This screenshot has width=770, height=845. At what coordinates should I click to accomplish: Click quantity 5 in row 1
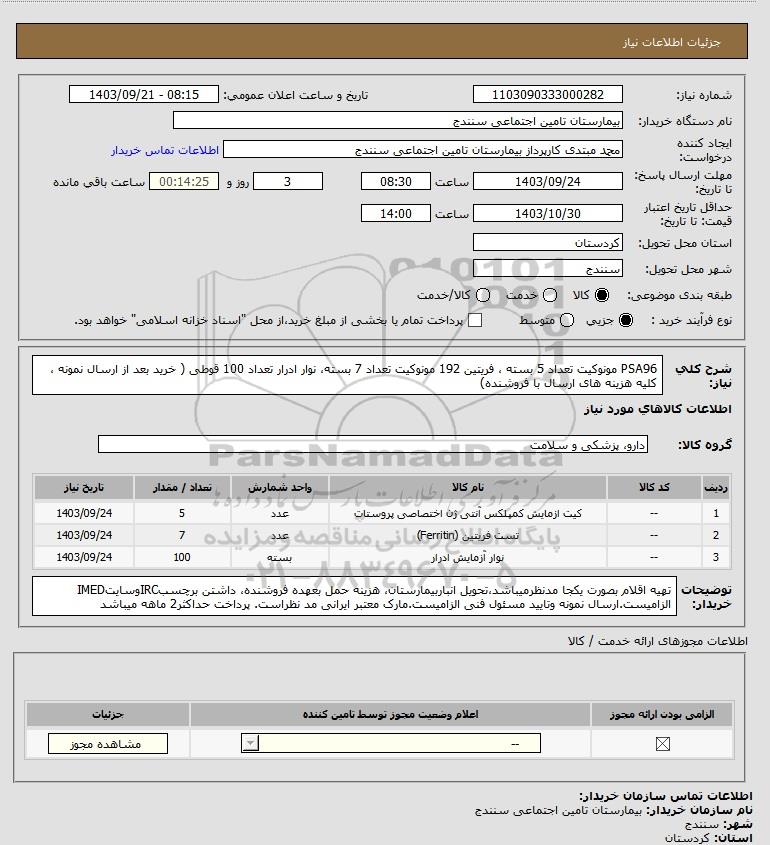pyautogui.click(x=182, y=513)
